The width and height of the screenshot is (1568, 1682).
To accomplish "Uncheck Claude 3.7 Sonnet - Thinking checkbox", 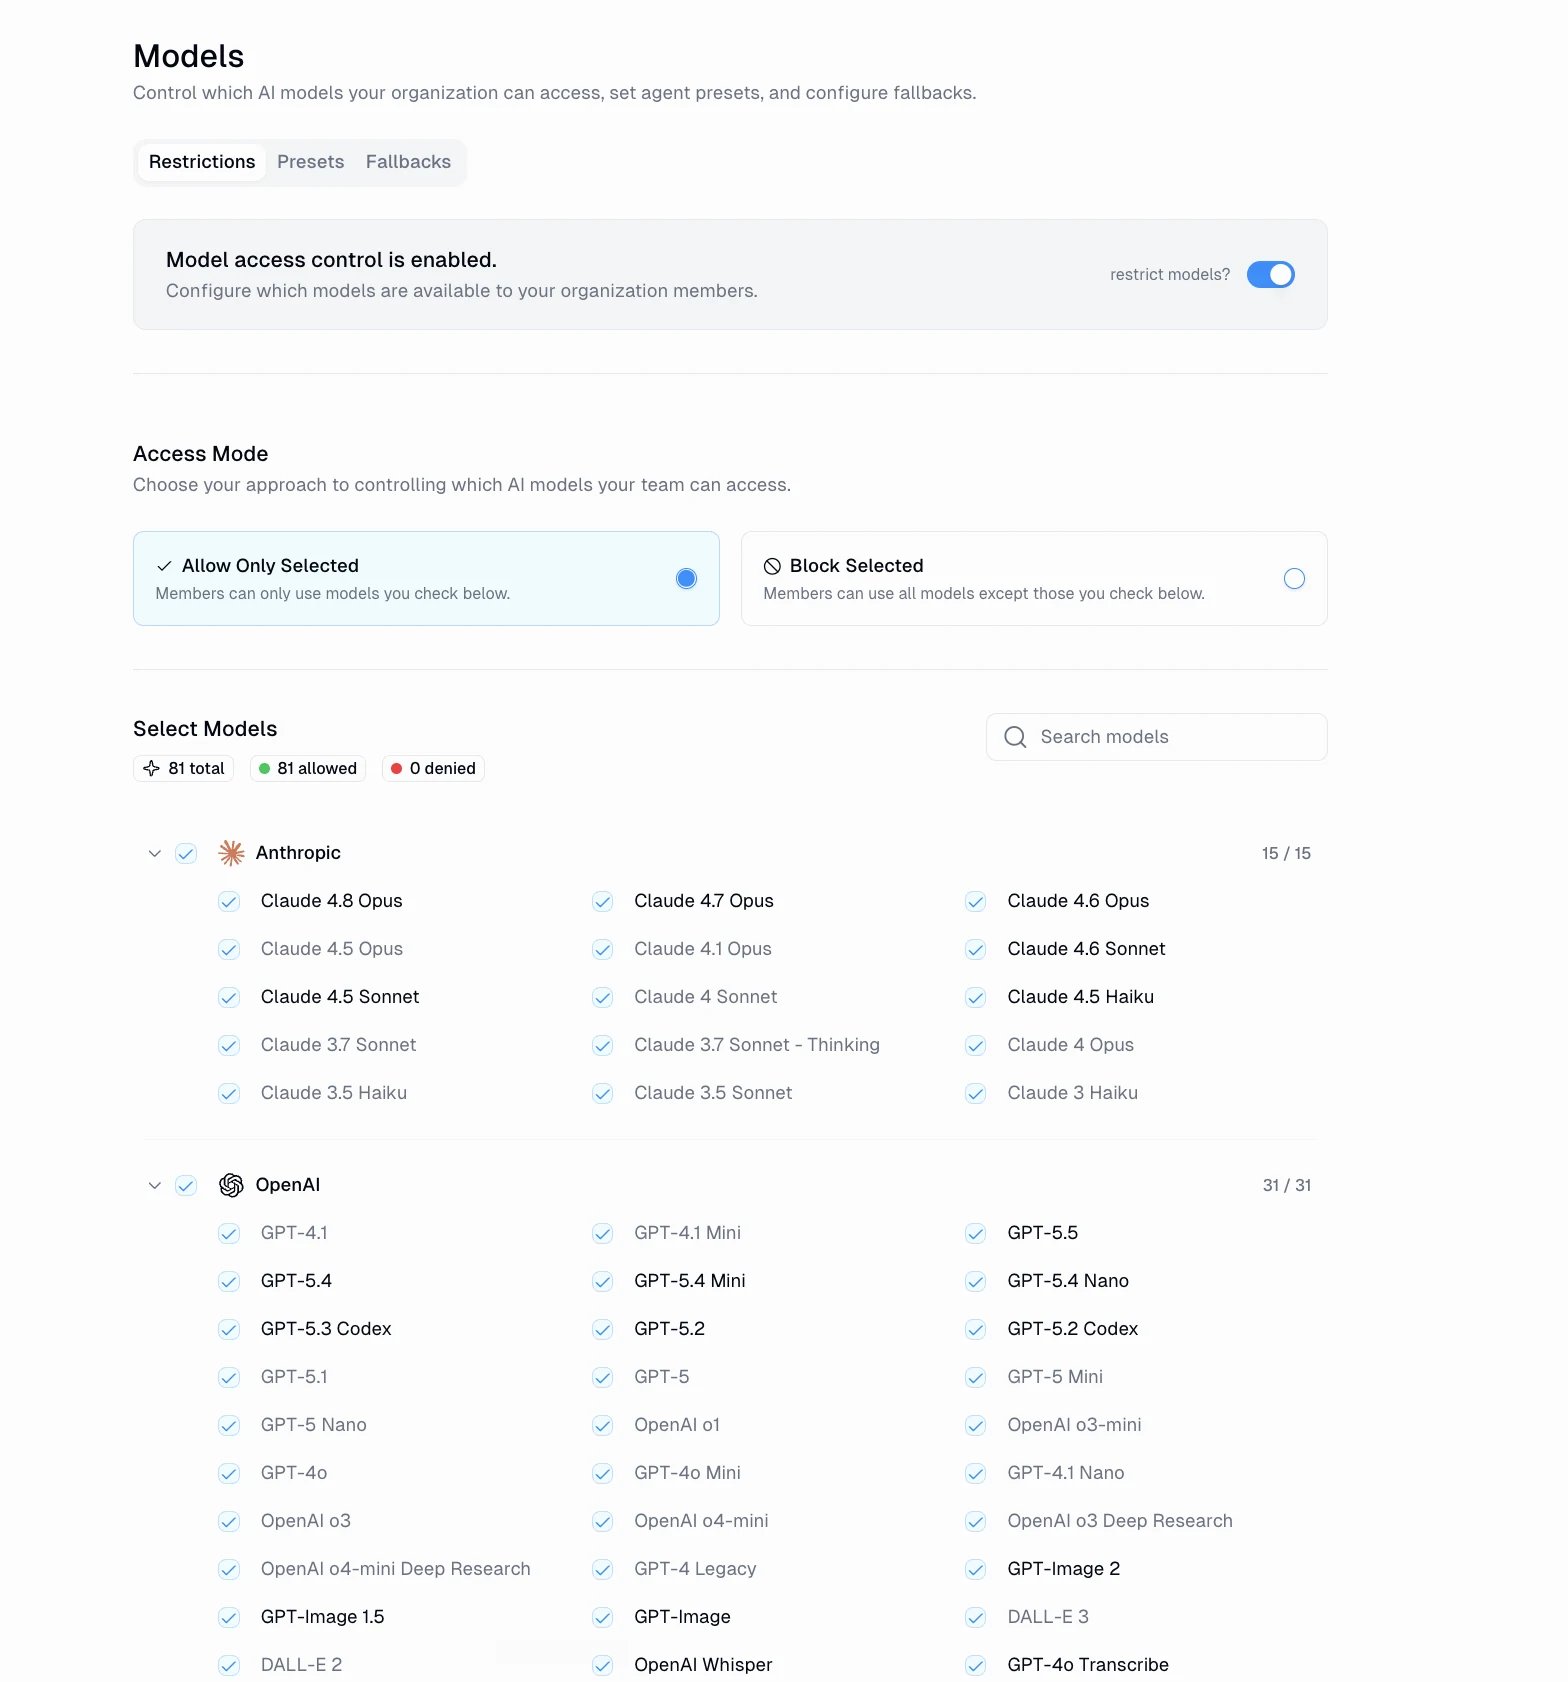I will tap(602, 1045).
